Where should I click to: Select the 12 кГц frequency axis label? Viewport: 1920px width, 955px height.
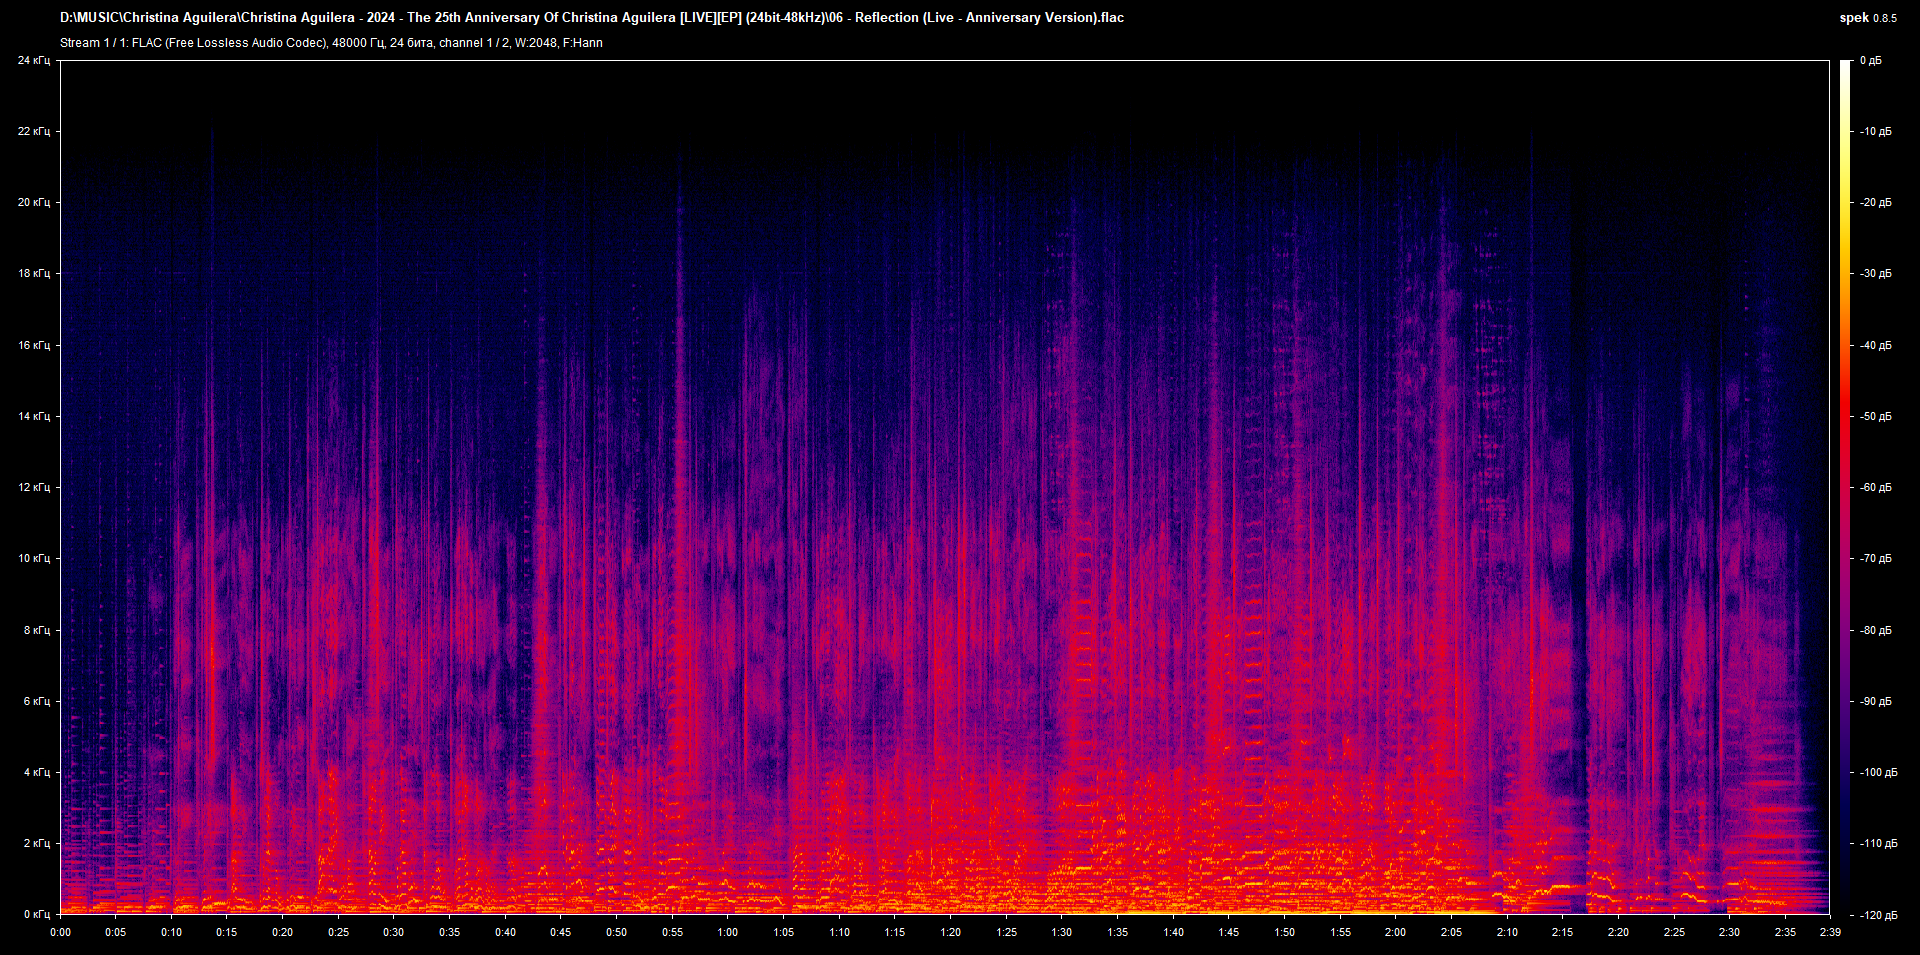(x=35, y=487)
